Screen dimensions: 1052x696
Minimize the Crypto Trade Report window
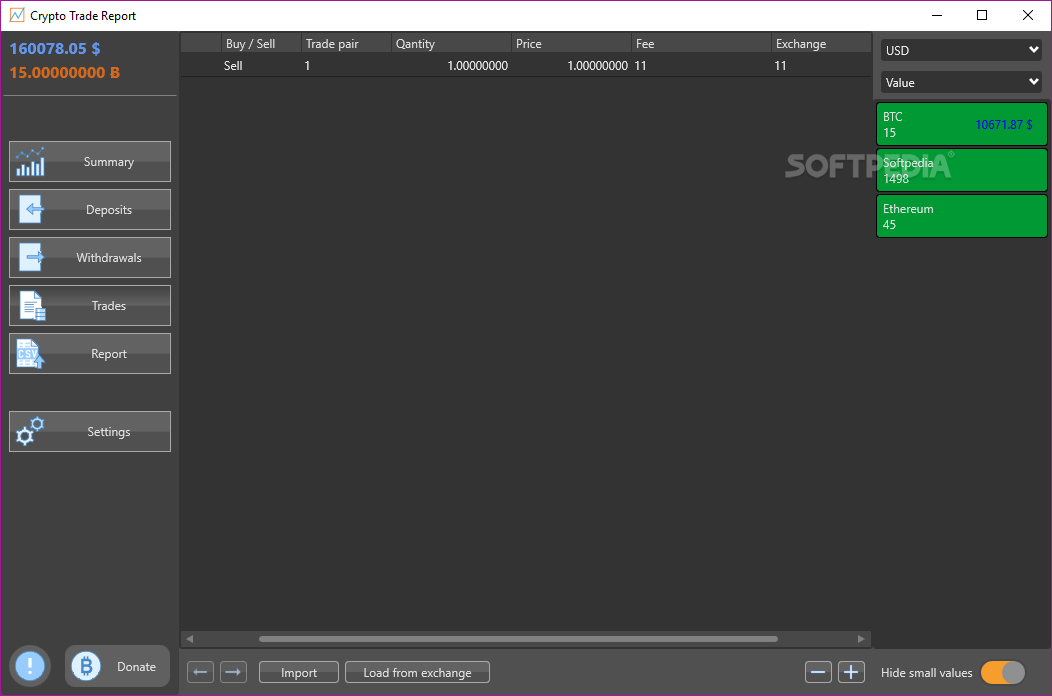pos(937,15)
